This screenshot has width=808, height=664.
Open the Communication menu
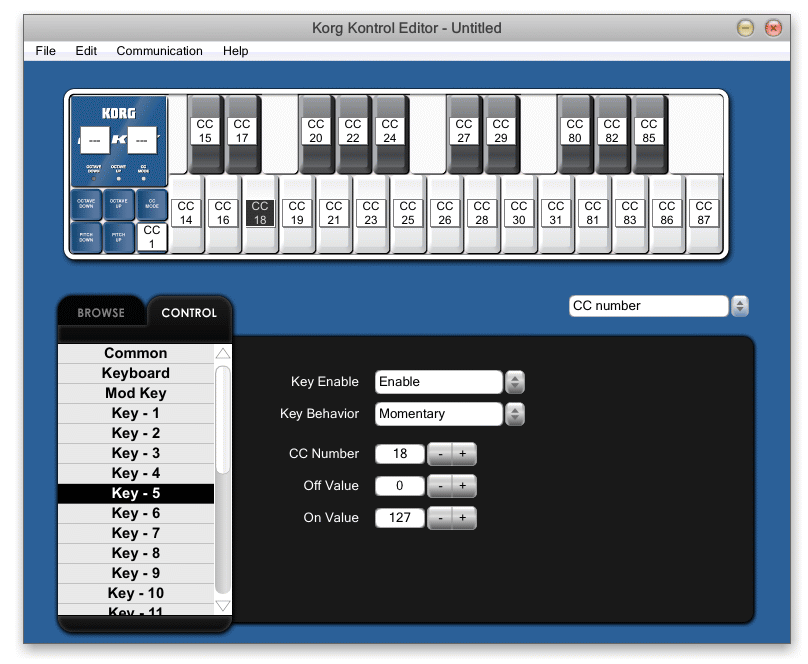pos(159,50)
